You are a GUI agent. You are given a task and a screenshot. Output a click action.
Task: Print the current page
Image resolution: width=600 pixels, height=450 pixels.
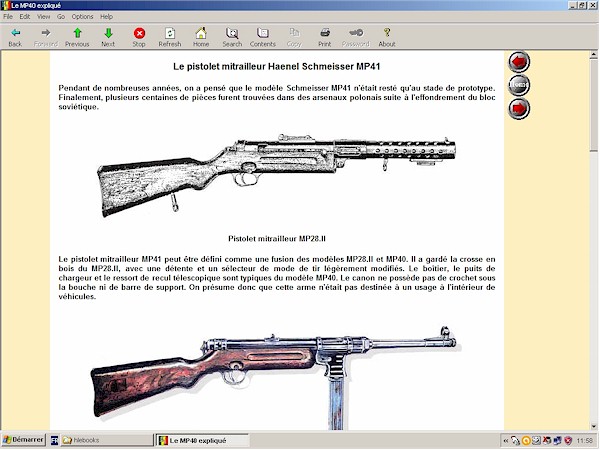click(324, 37)
